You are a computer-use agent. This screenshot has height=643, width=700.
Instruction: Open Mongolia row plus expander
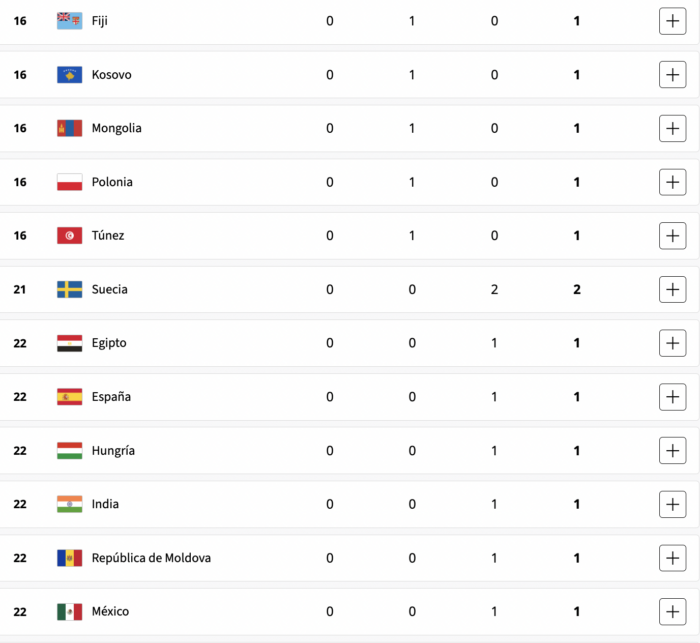[672, 129]
